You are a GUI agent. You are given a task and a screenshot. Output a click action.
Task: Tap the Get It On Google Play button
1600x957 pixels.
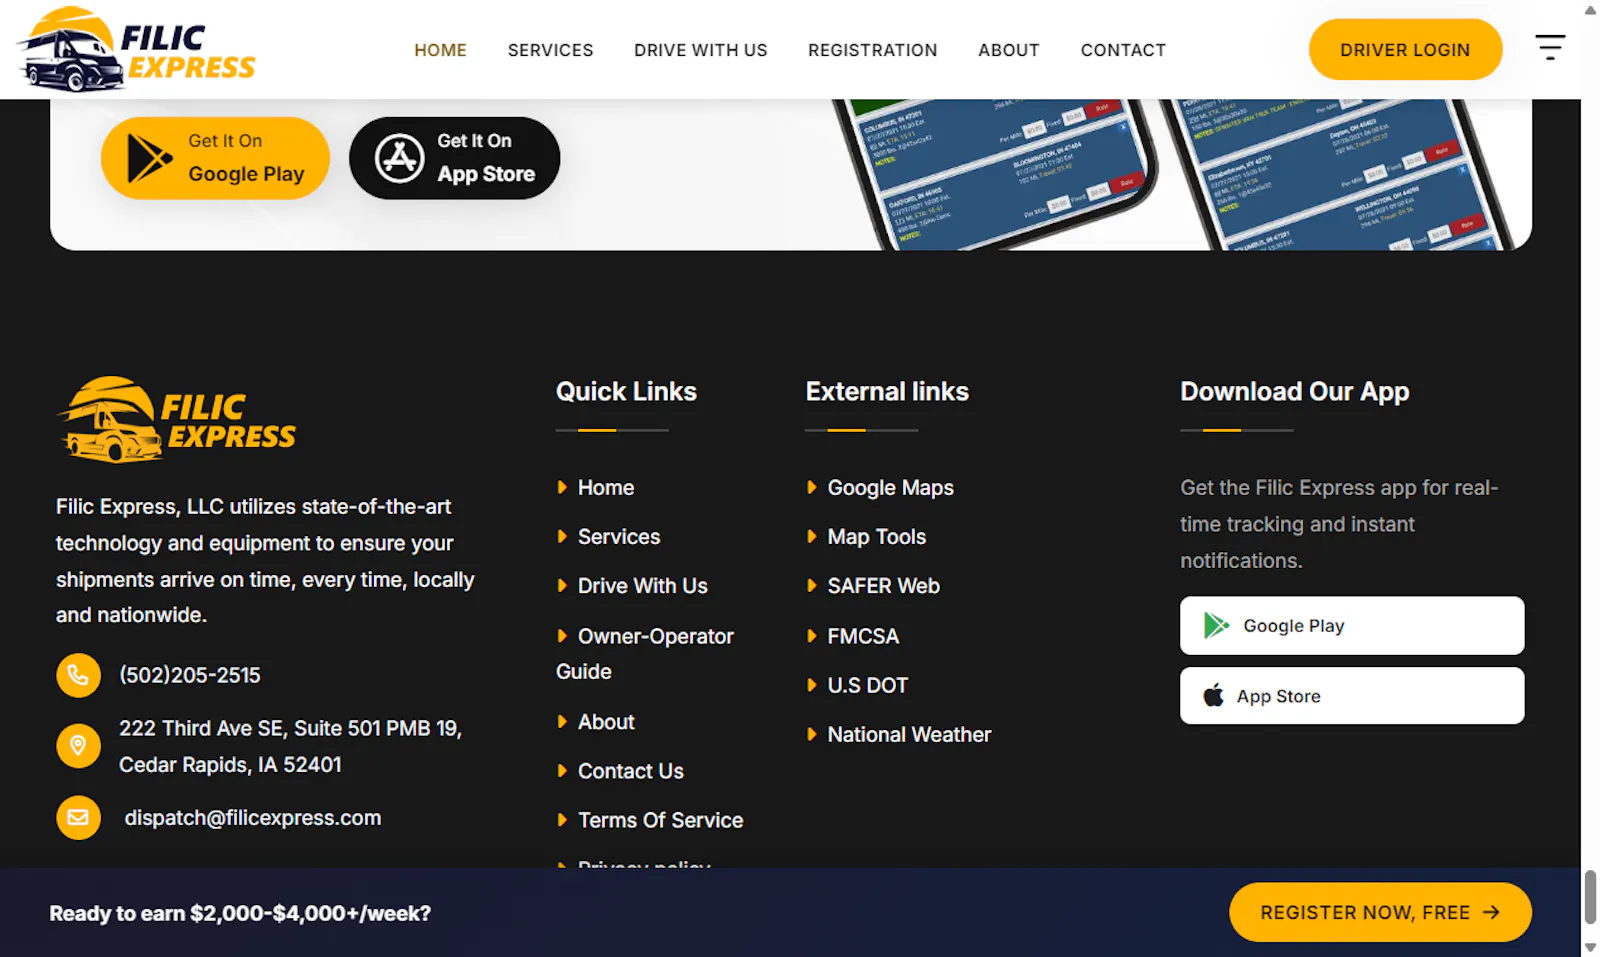pyautogui.click(x=215, y=158)
